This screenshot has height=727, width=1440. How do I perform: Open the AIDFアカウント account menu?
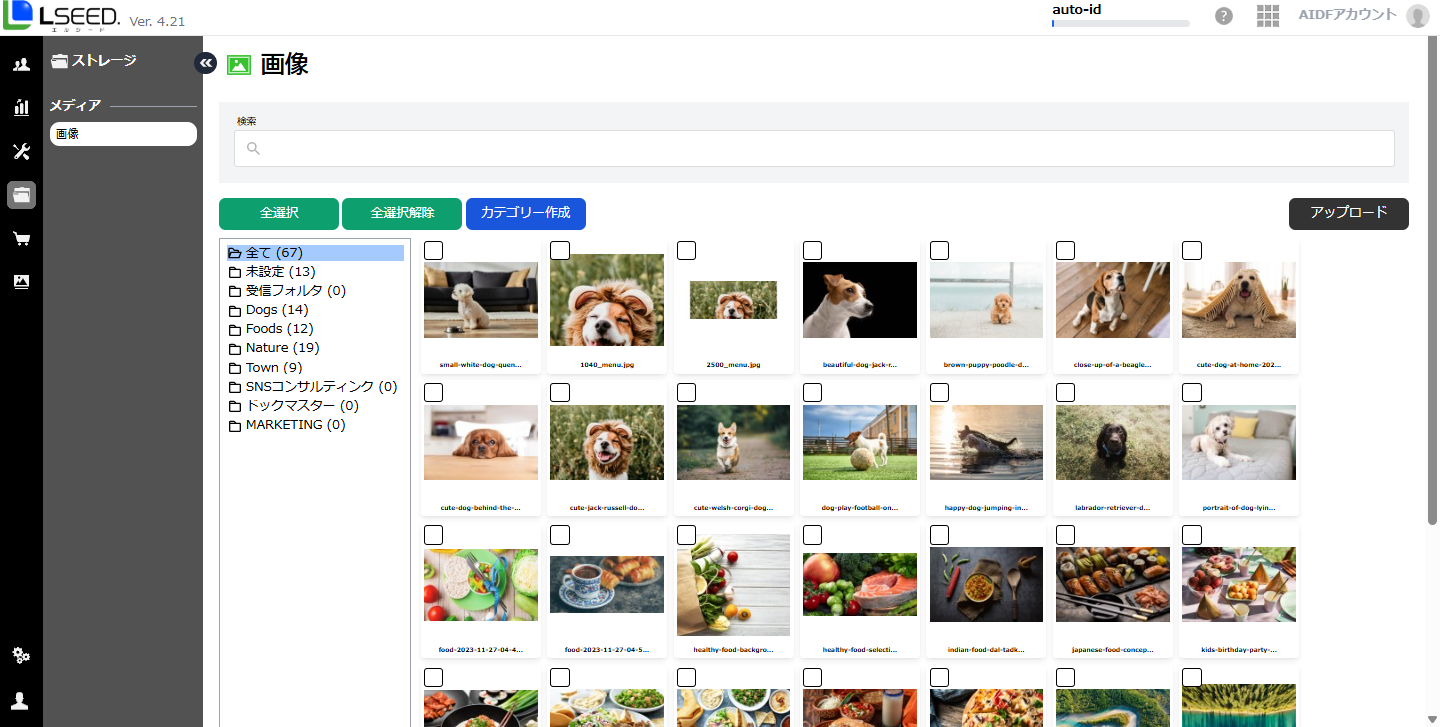click(x=1361, y=15)
